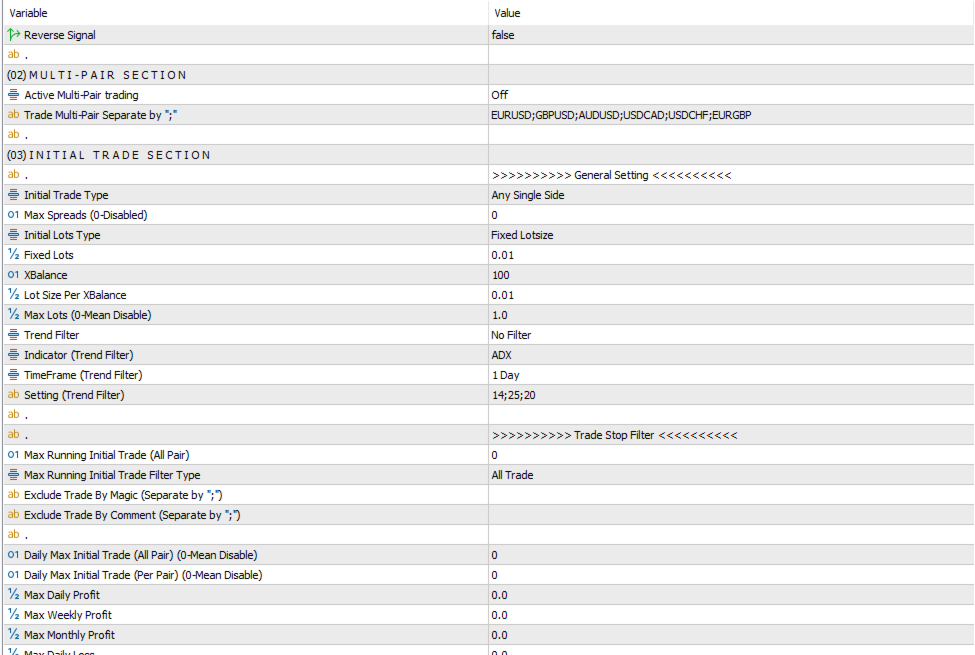This screenshot has height=655, width=975.
Task: Click the Trend Filter enum icon
Action: point(13,335)
